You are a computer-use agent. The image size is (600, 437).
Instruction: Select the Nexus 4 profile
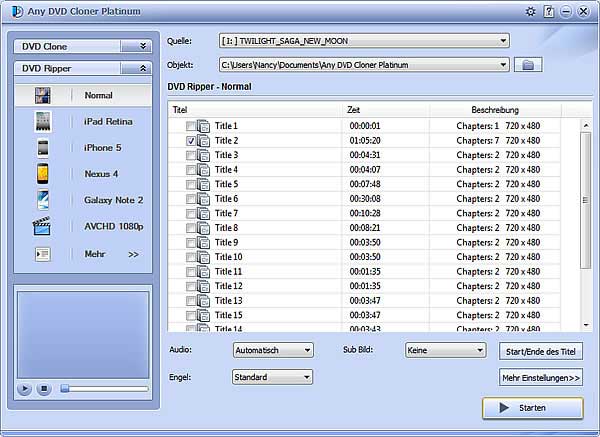101,174
